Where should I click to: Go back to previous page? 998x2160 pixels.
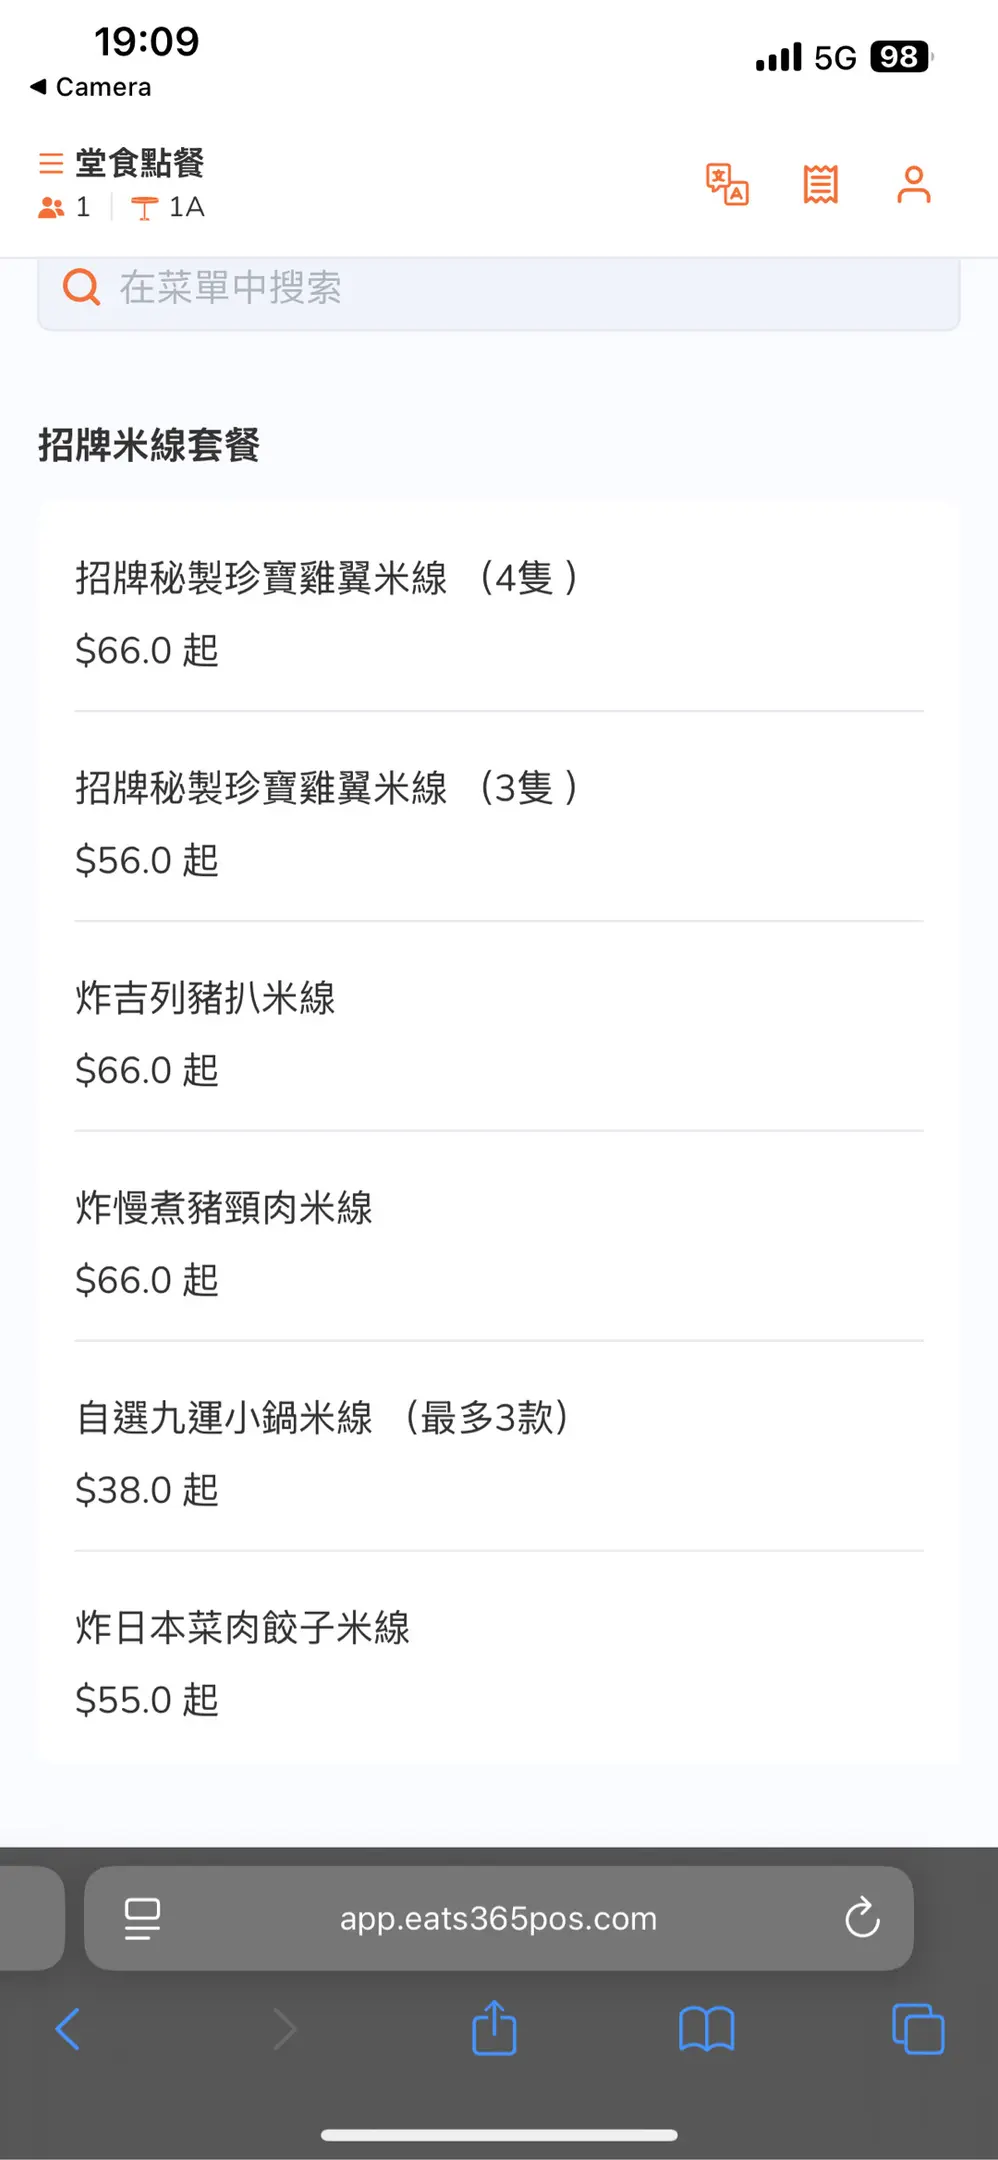pyautogui.click(x=68, y=2029)
